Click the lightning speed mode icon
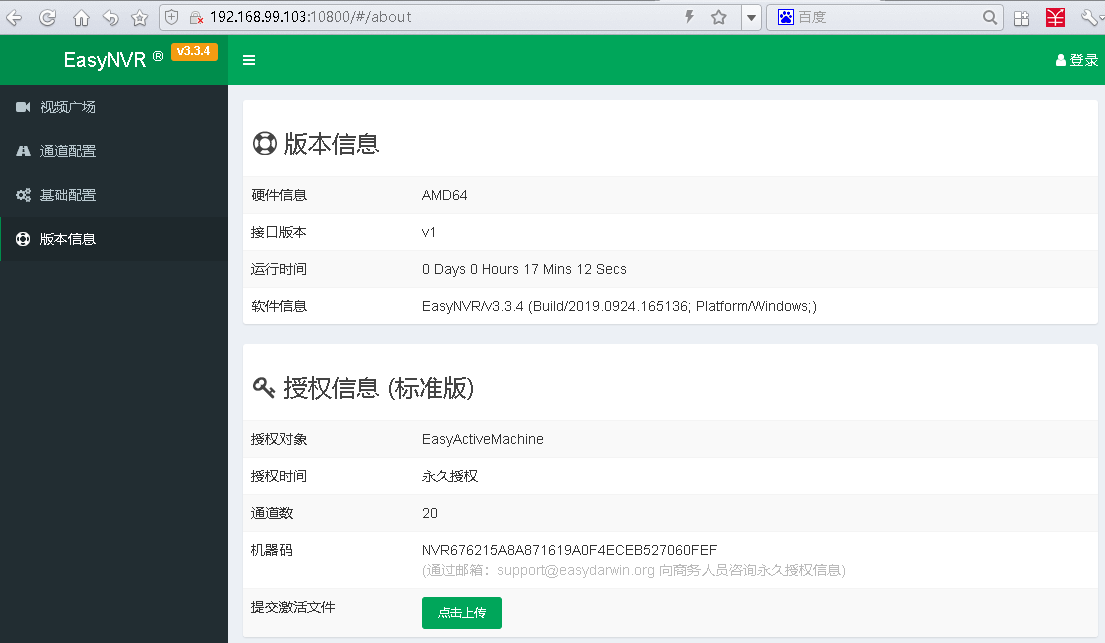 coord(690,17)
